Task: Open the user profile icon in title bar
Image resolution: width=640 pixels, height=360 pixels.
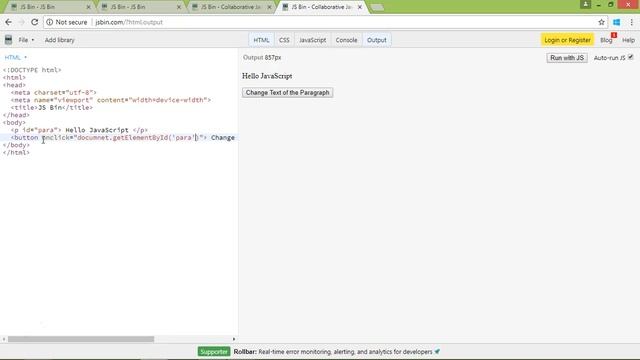Action: point(585,4)
